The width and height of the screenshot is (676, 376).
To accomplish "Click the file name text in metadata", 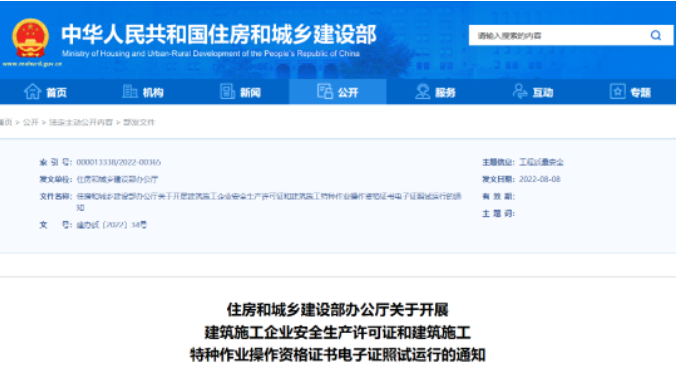I will click(269, 201).
